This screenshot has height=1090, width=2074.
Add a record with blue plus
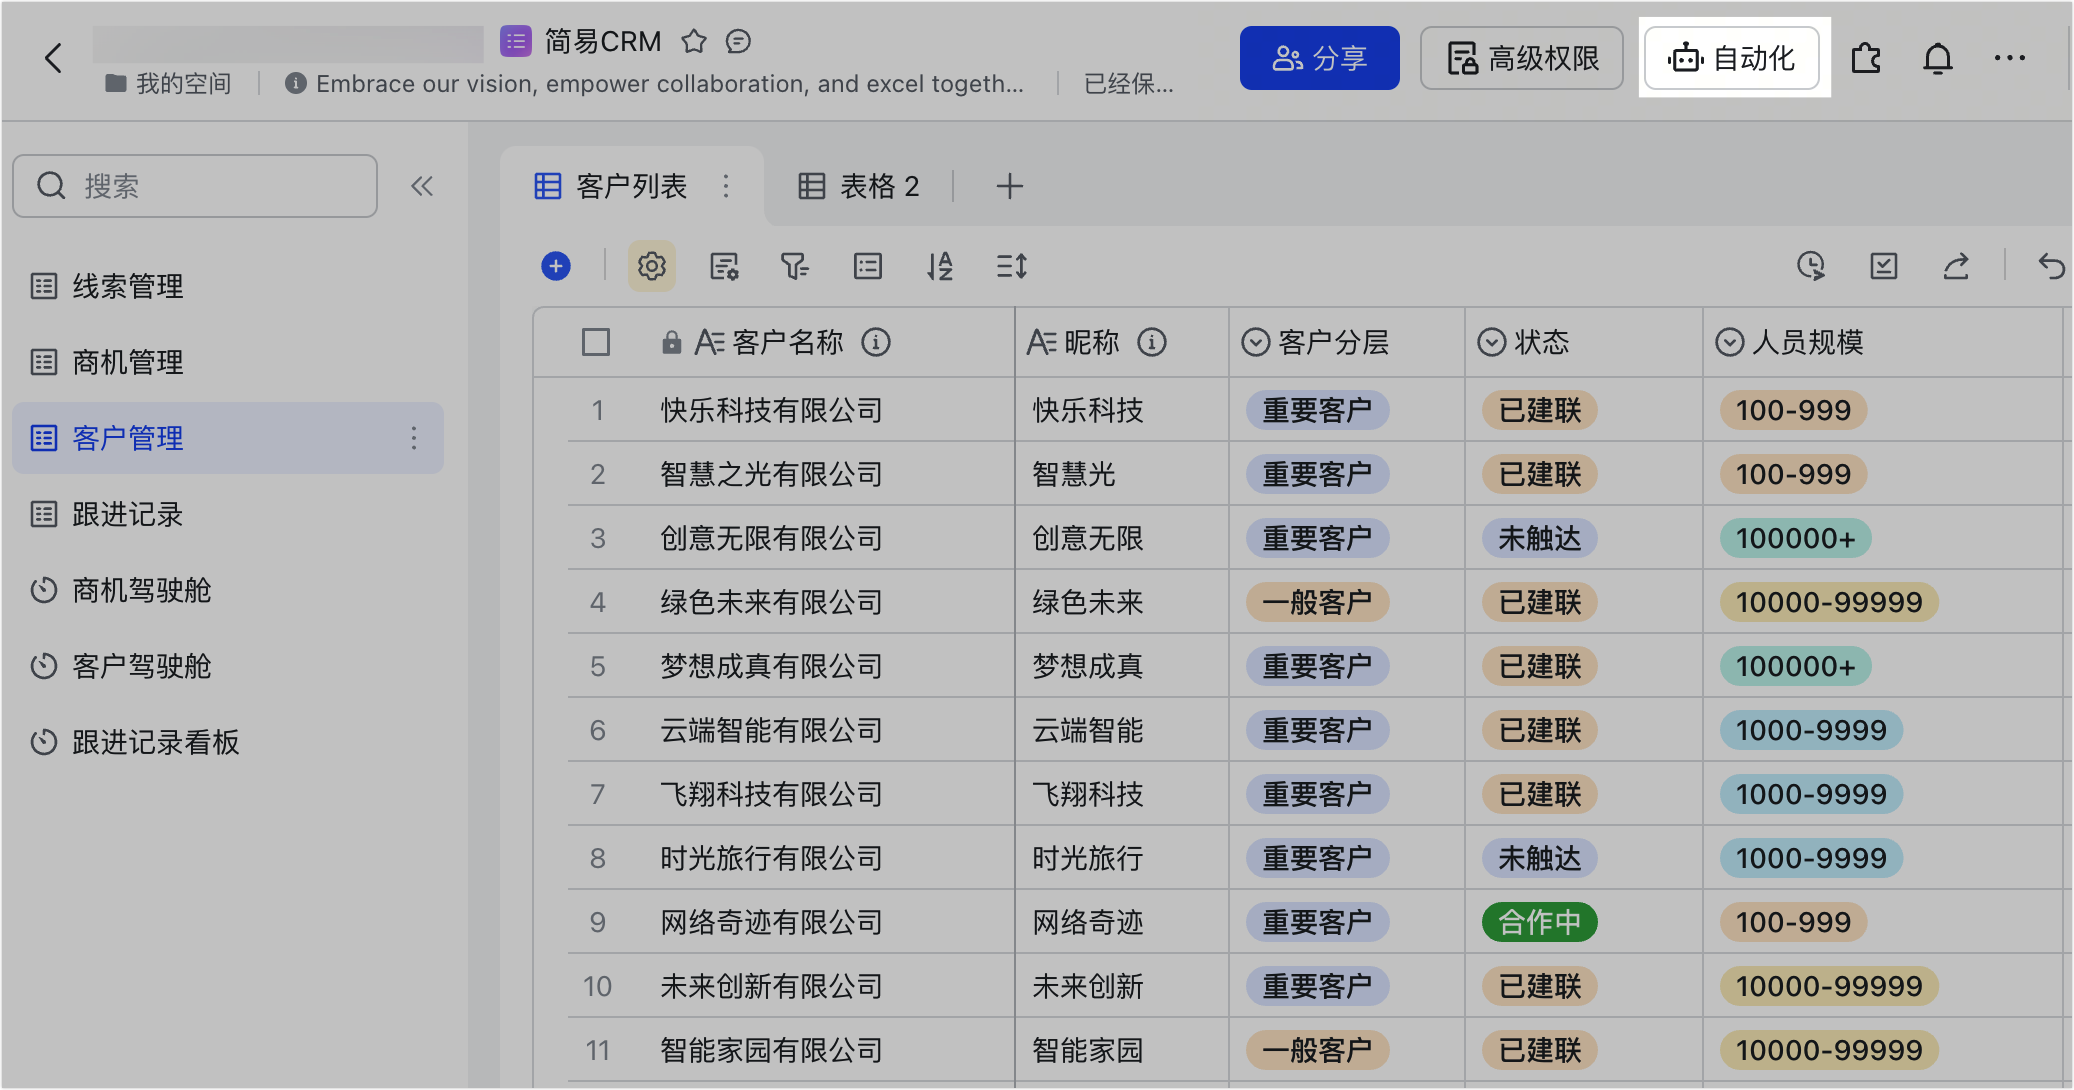pos(556,266)
